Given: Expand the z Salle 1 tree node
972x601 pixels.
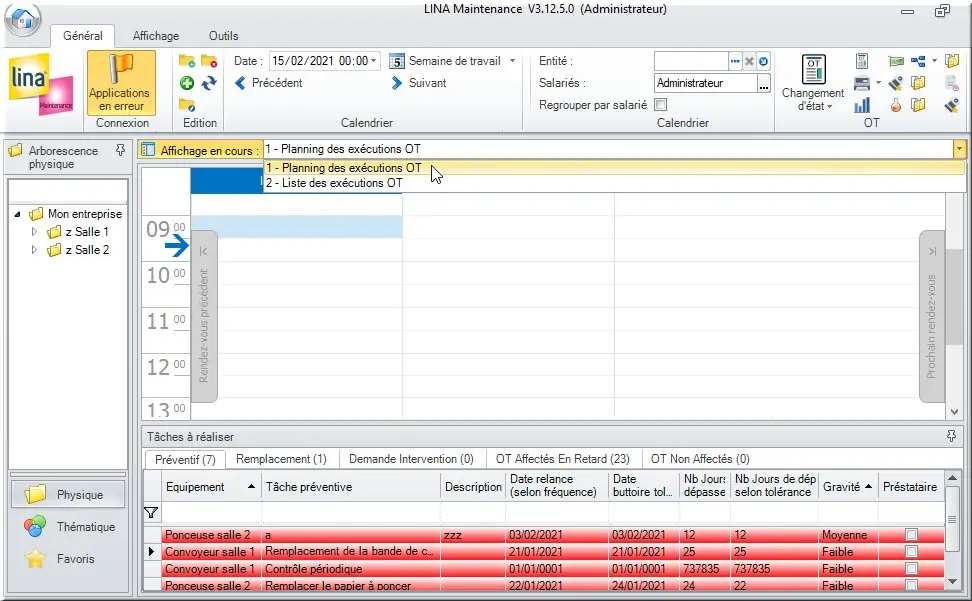Looking at the screenshot, I should click(x=34, y=232).
